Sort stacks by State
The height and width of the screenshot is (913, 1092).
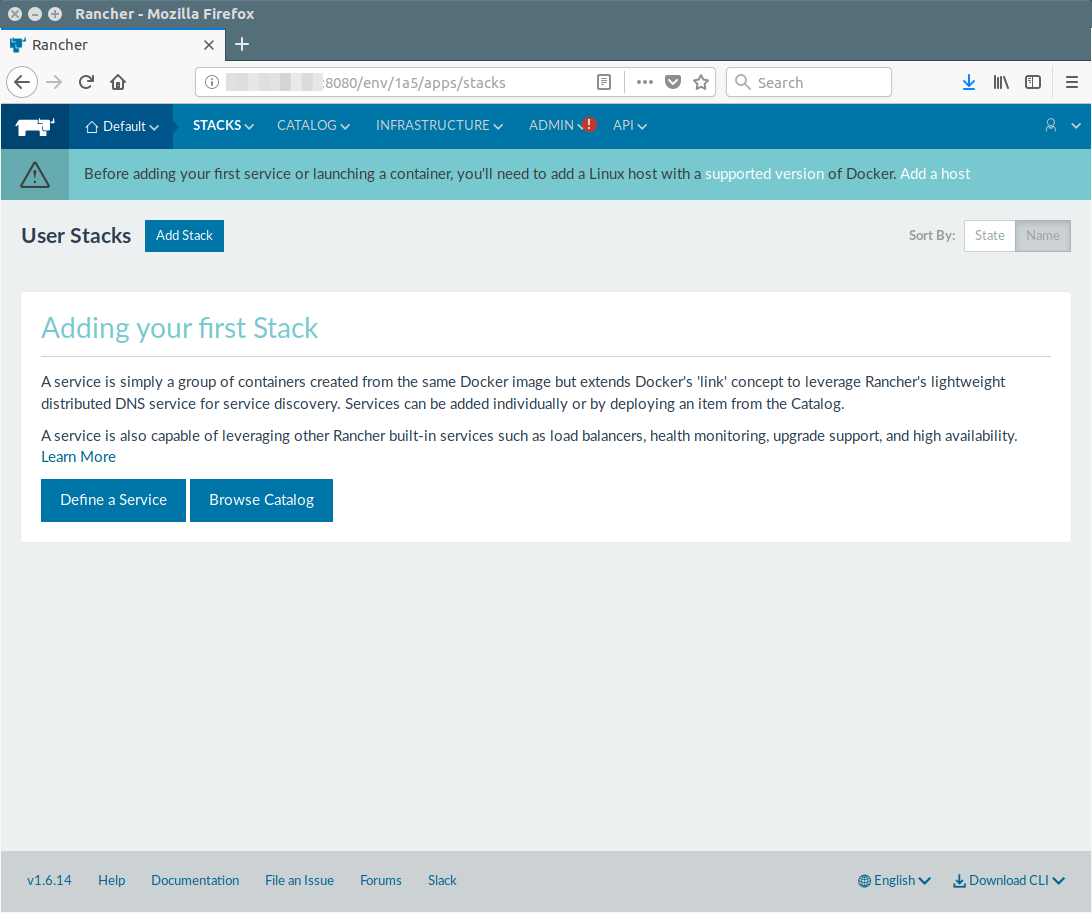click(989, 236)
